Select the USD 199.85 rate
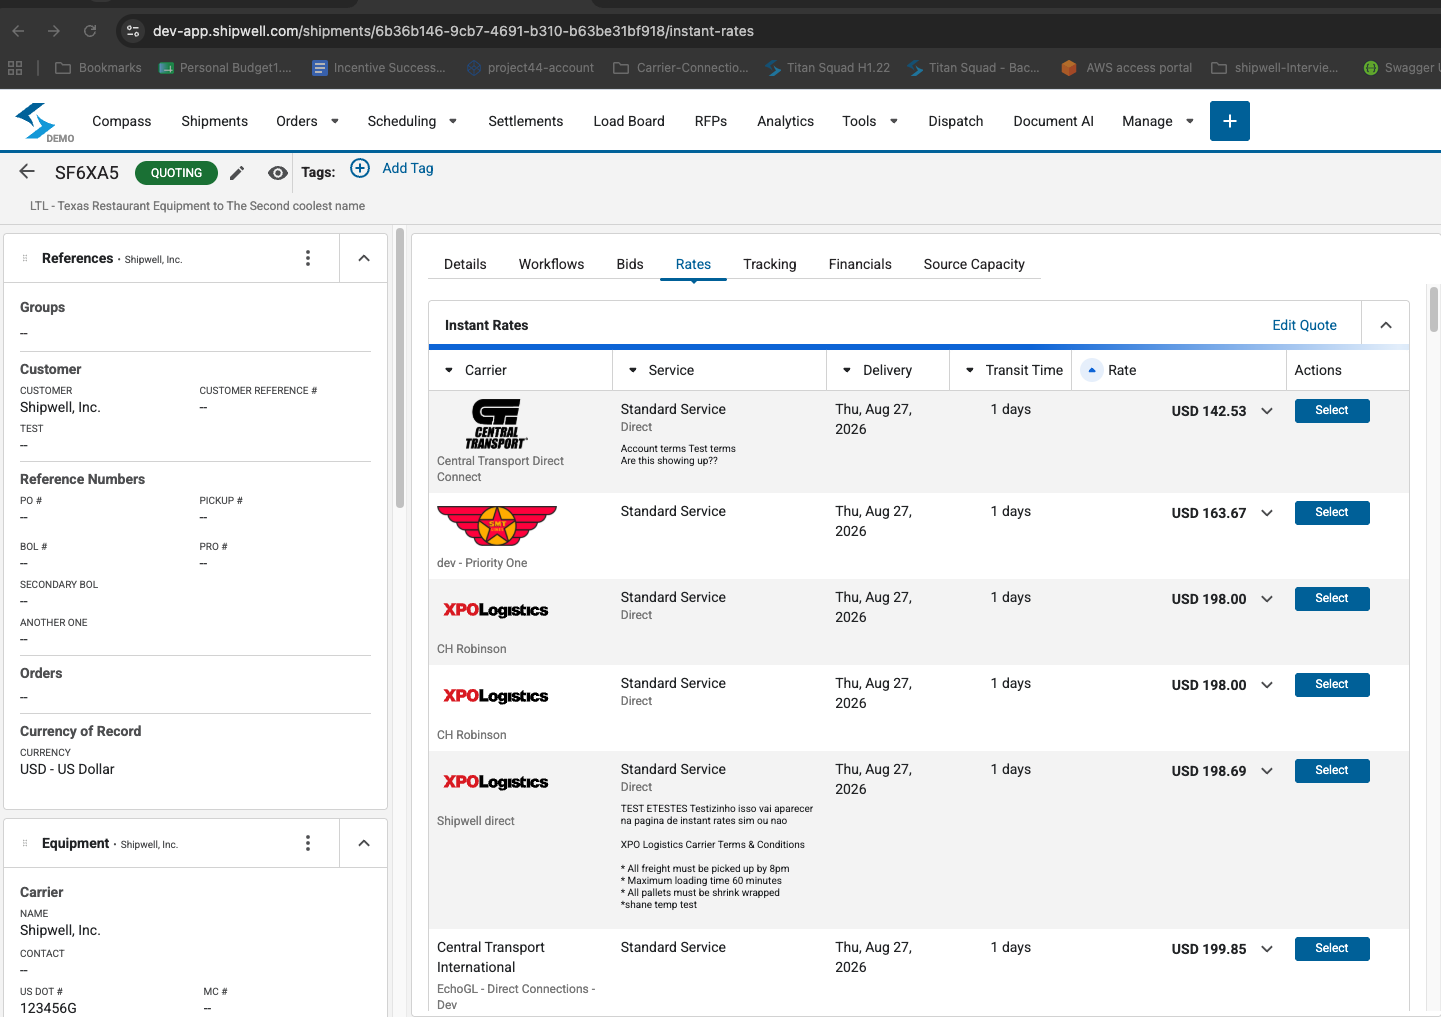This screenshot has width=1441, height=1017. pyautogui.click(x=1332, y=949)
